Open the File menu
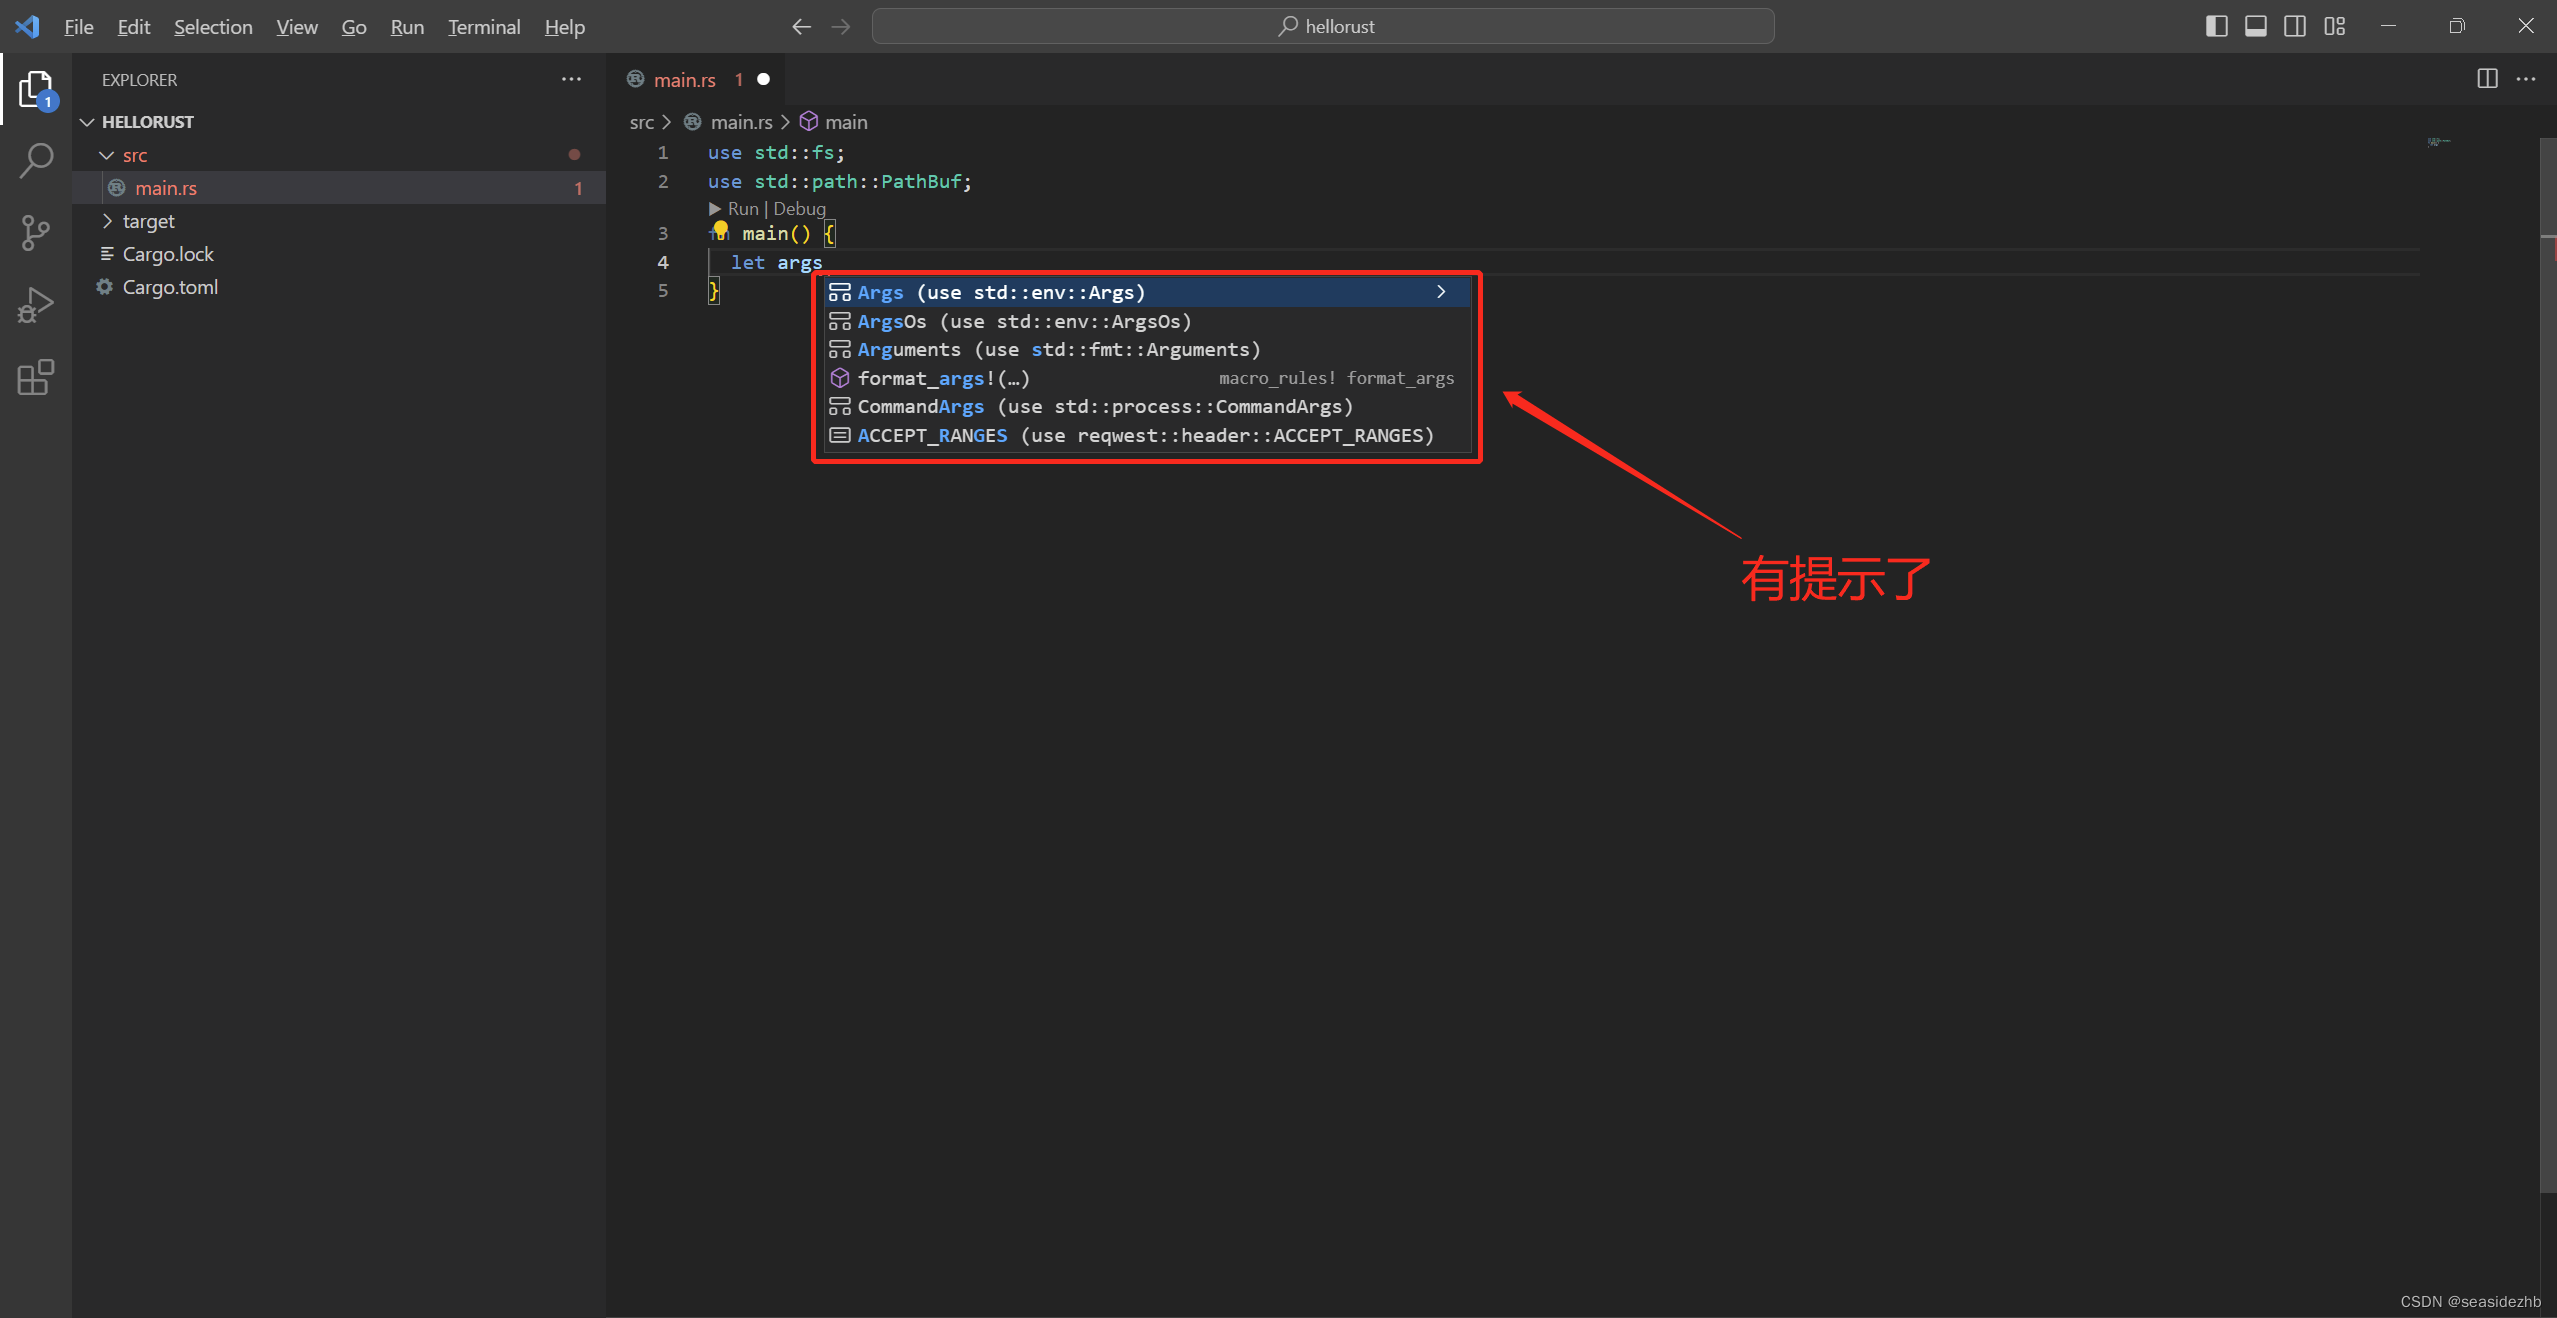The height and width of the screenshot is (1318, 2557). click(79, 27)
